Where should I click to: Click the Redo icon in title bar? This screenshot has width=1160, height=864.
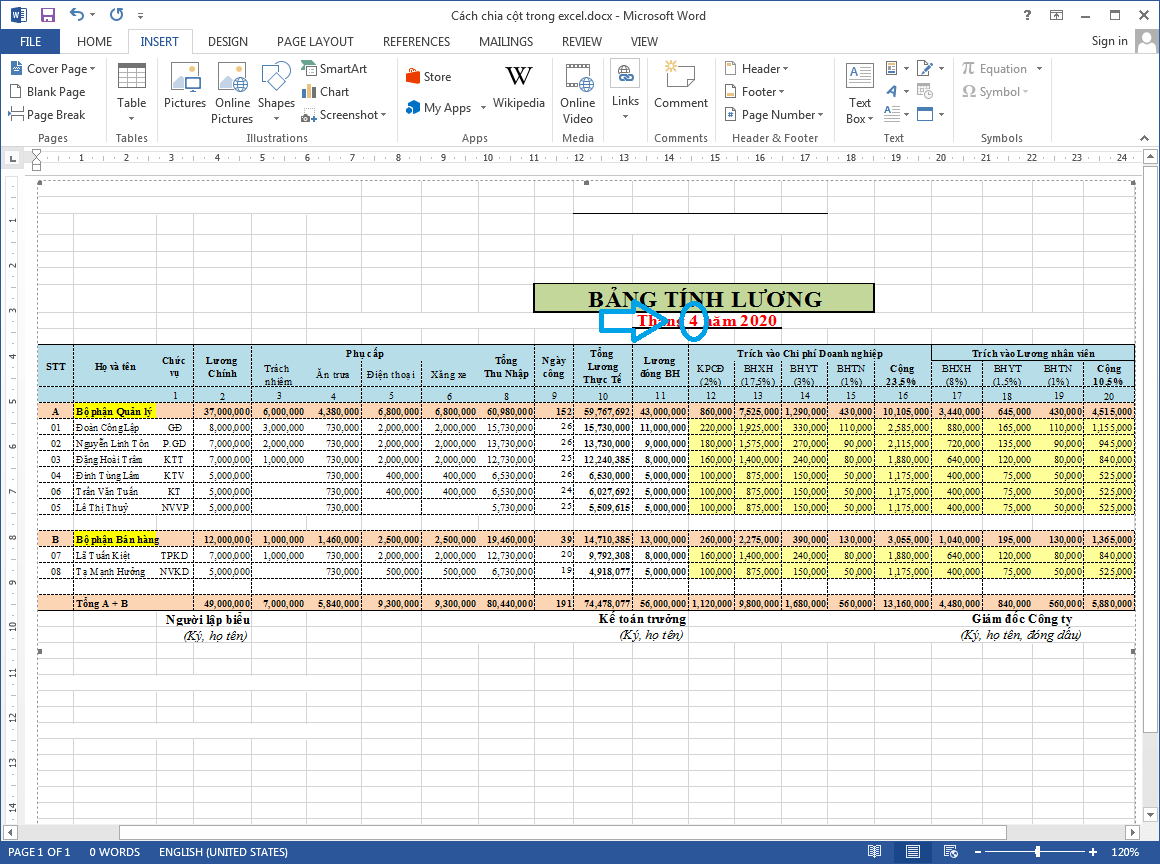[x=116, y=15]
